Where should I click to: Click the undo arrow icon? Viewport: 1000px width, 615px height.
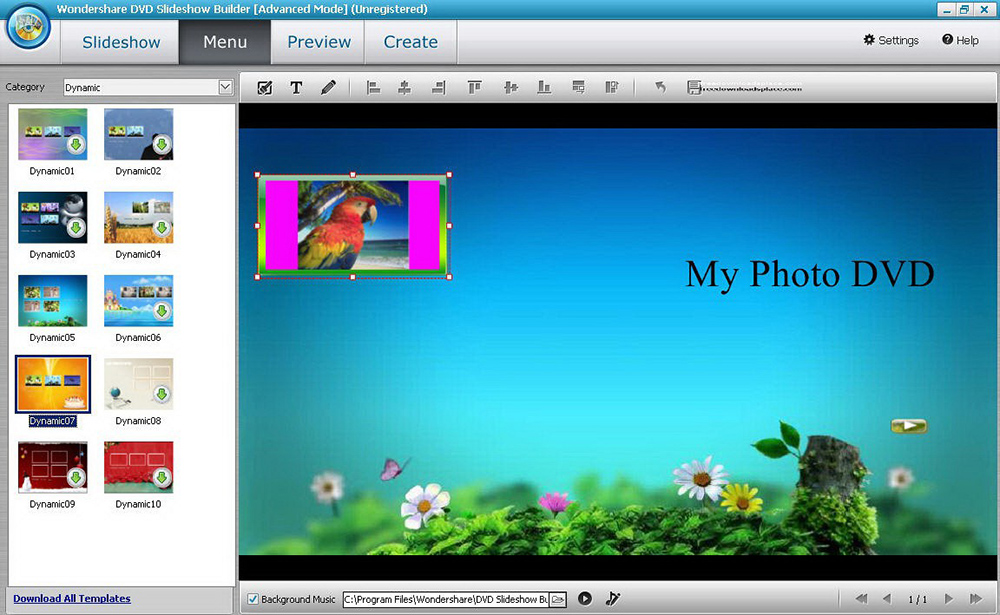[x=660, y=88]
